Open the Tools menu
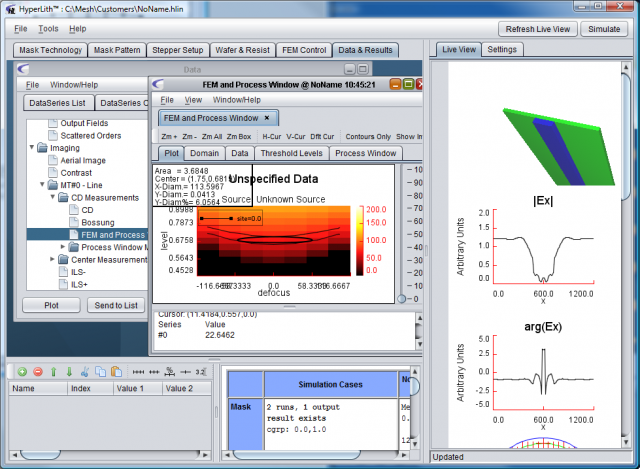Screen dimensions: 640x469 pyautogui.click(x=48, y=29)
